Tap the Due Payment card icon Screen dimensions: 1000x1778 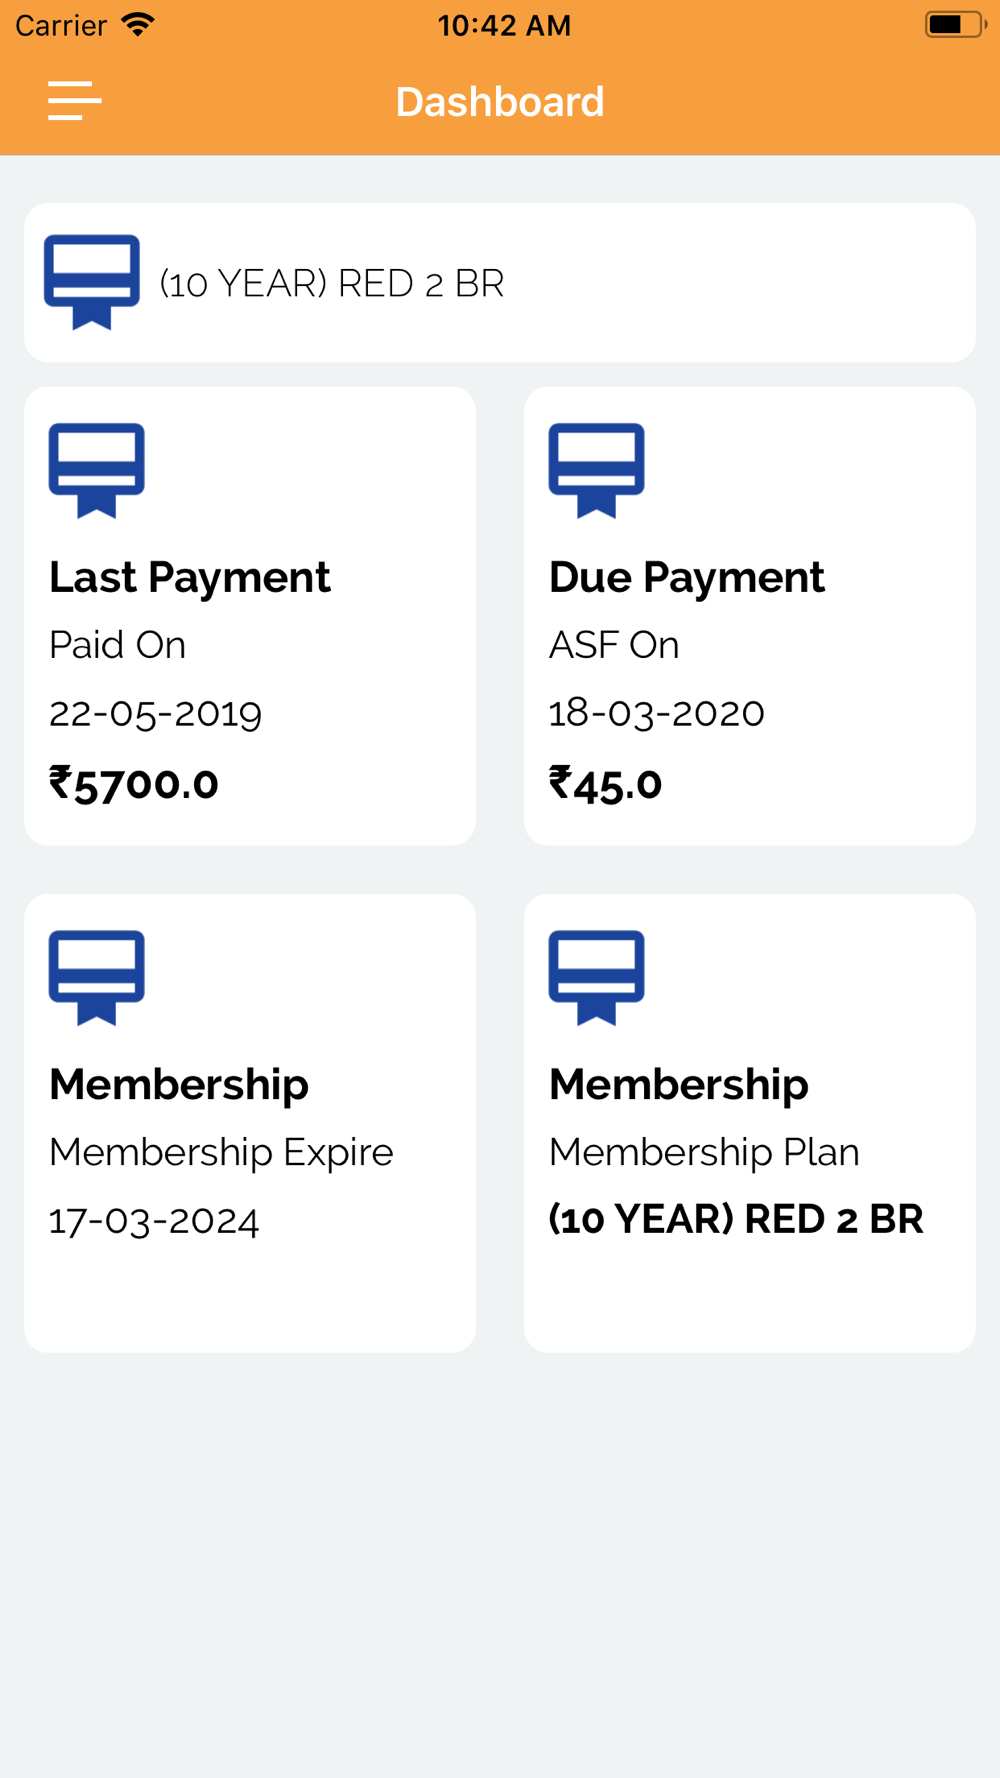(597, 470)
